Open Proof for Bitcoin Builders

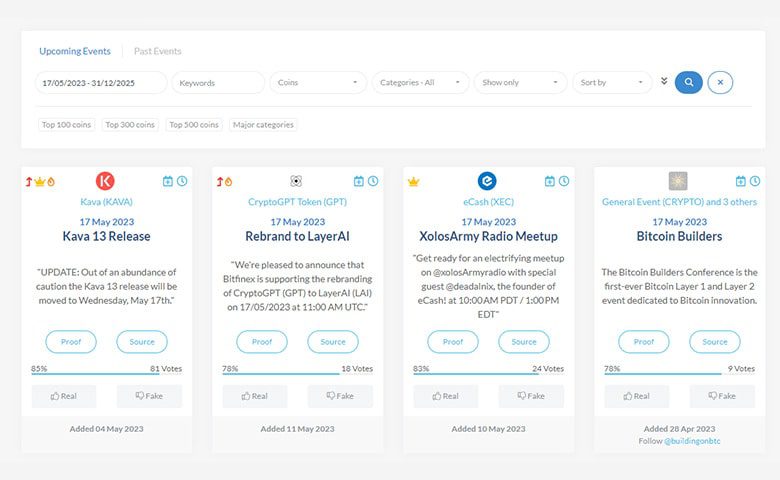(644, 342)
